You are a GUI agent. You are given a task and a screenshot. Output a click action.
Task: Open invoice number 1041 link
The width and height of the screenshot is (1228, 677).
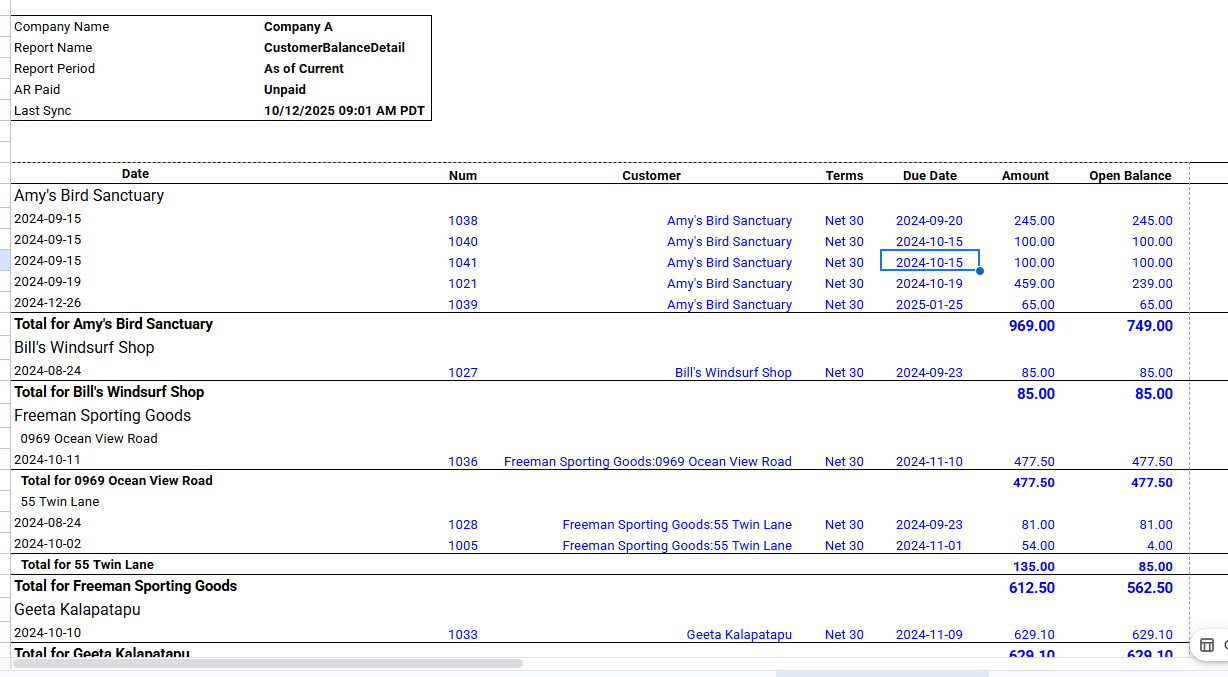tap(463, 263)
